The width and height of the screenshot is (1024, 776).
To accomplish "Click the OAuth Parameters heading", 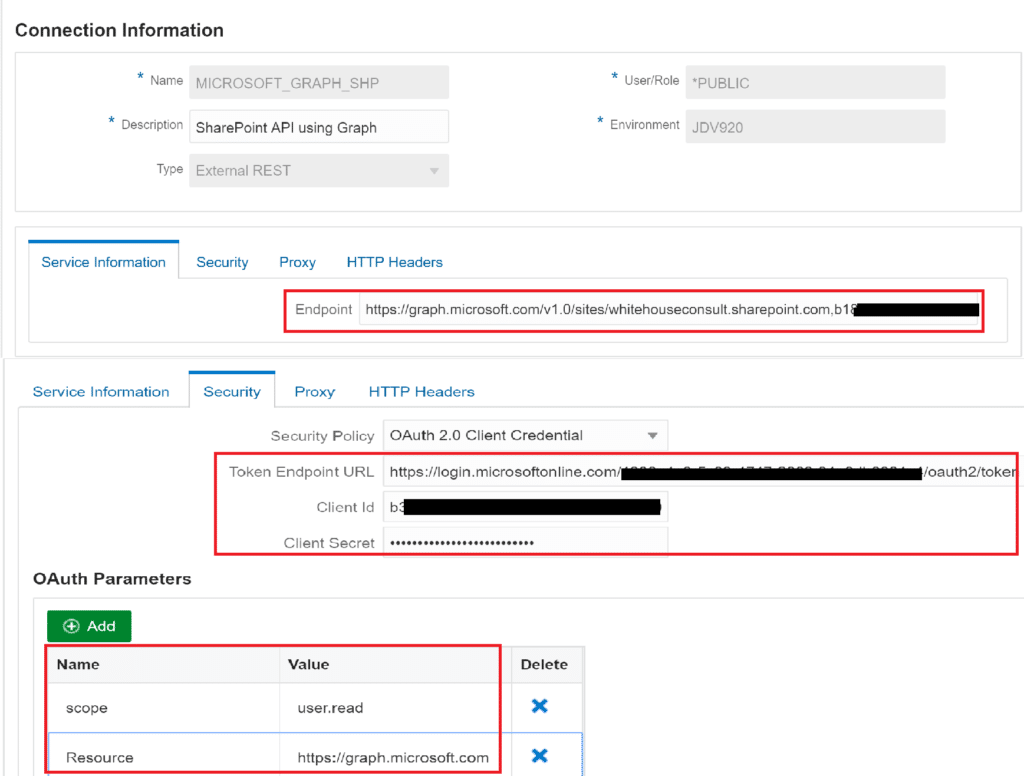I will pos(112,579).
